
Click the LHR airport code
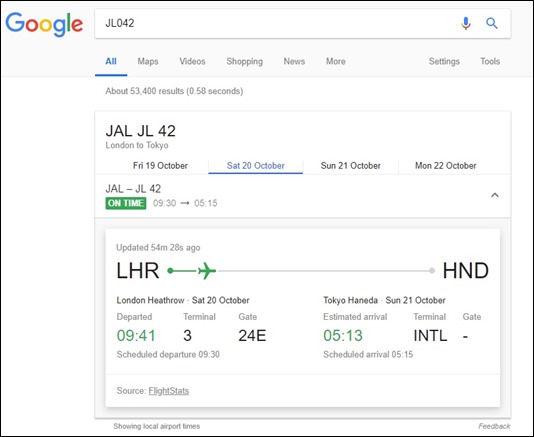(x=138, y=271)
